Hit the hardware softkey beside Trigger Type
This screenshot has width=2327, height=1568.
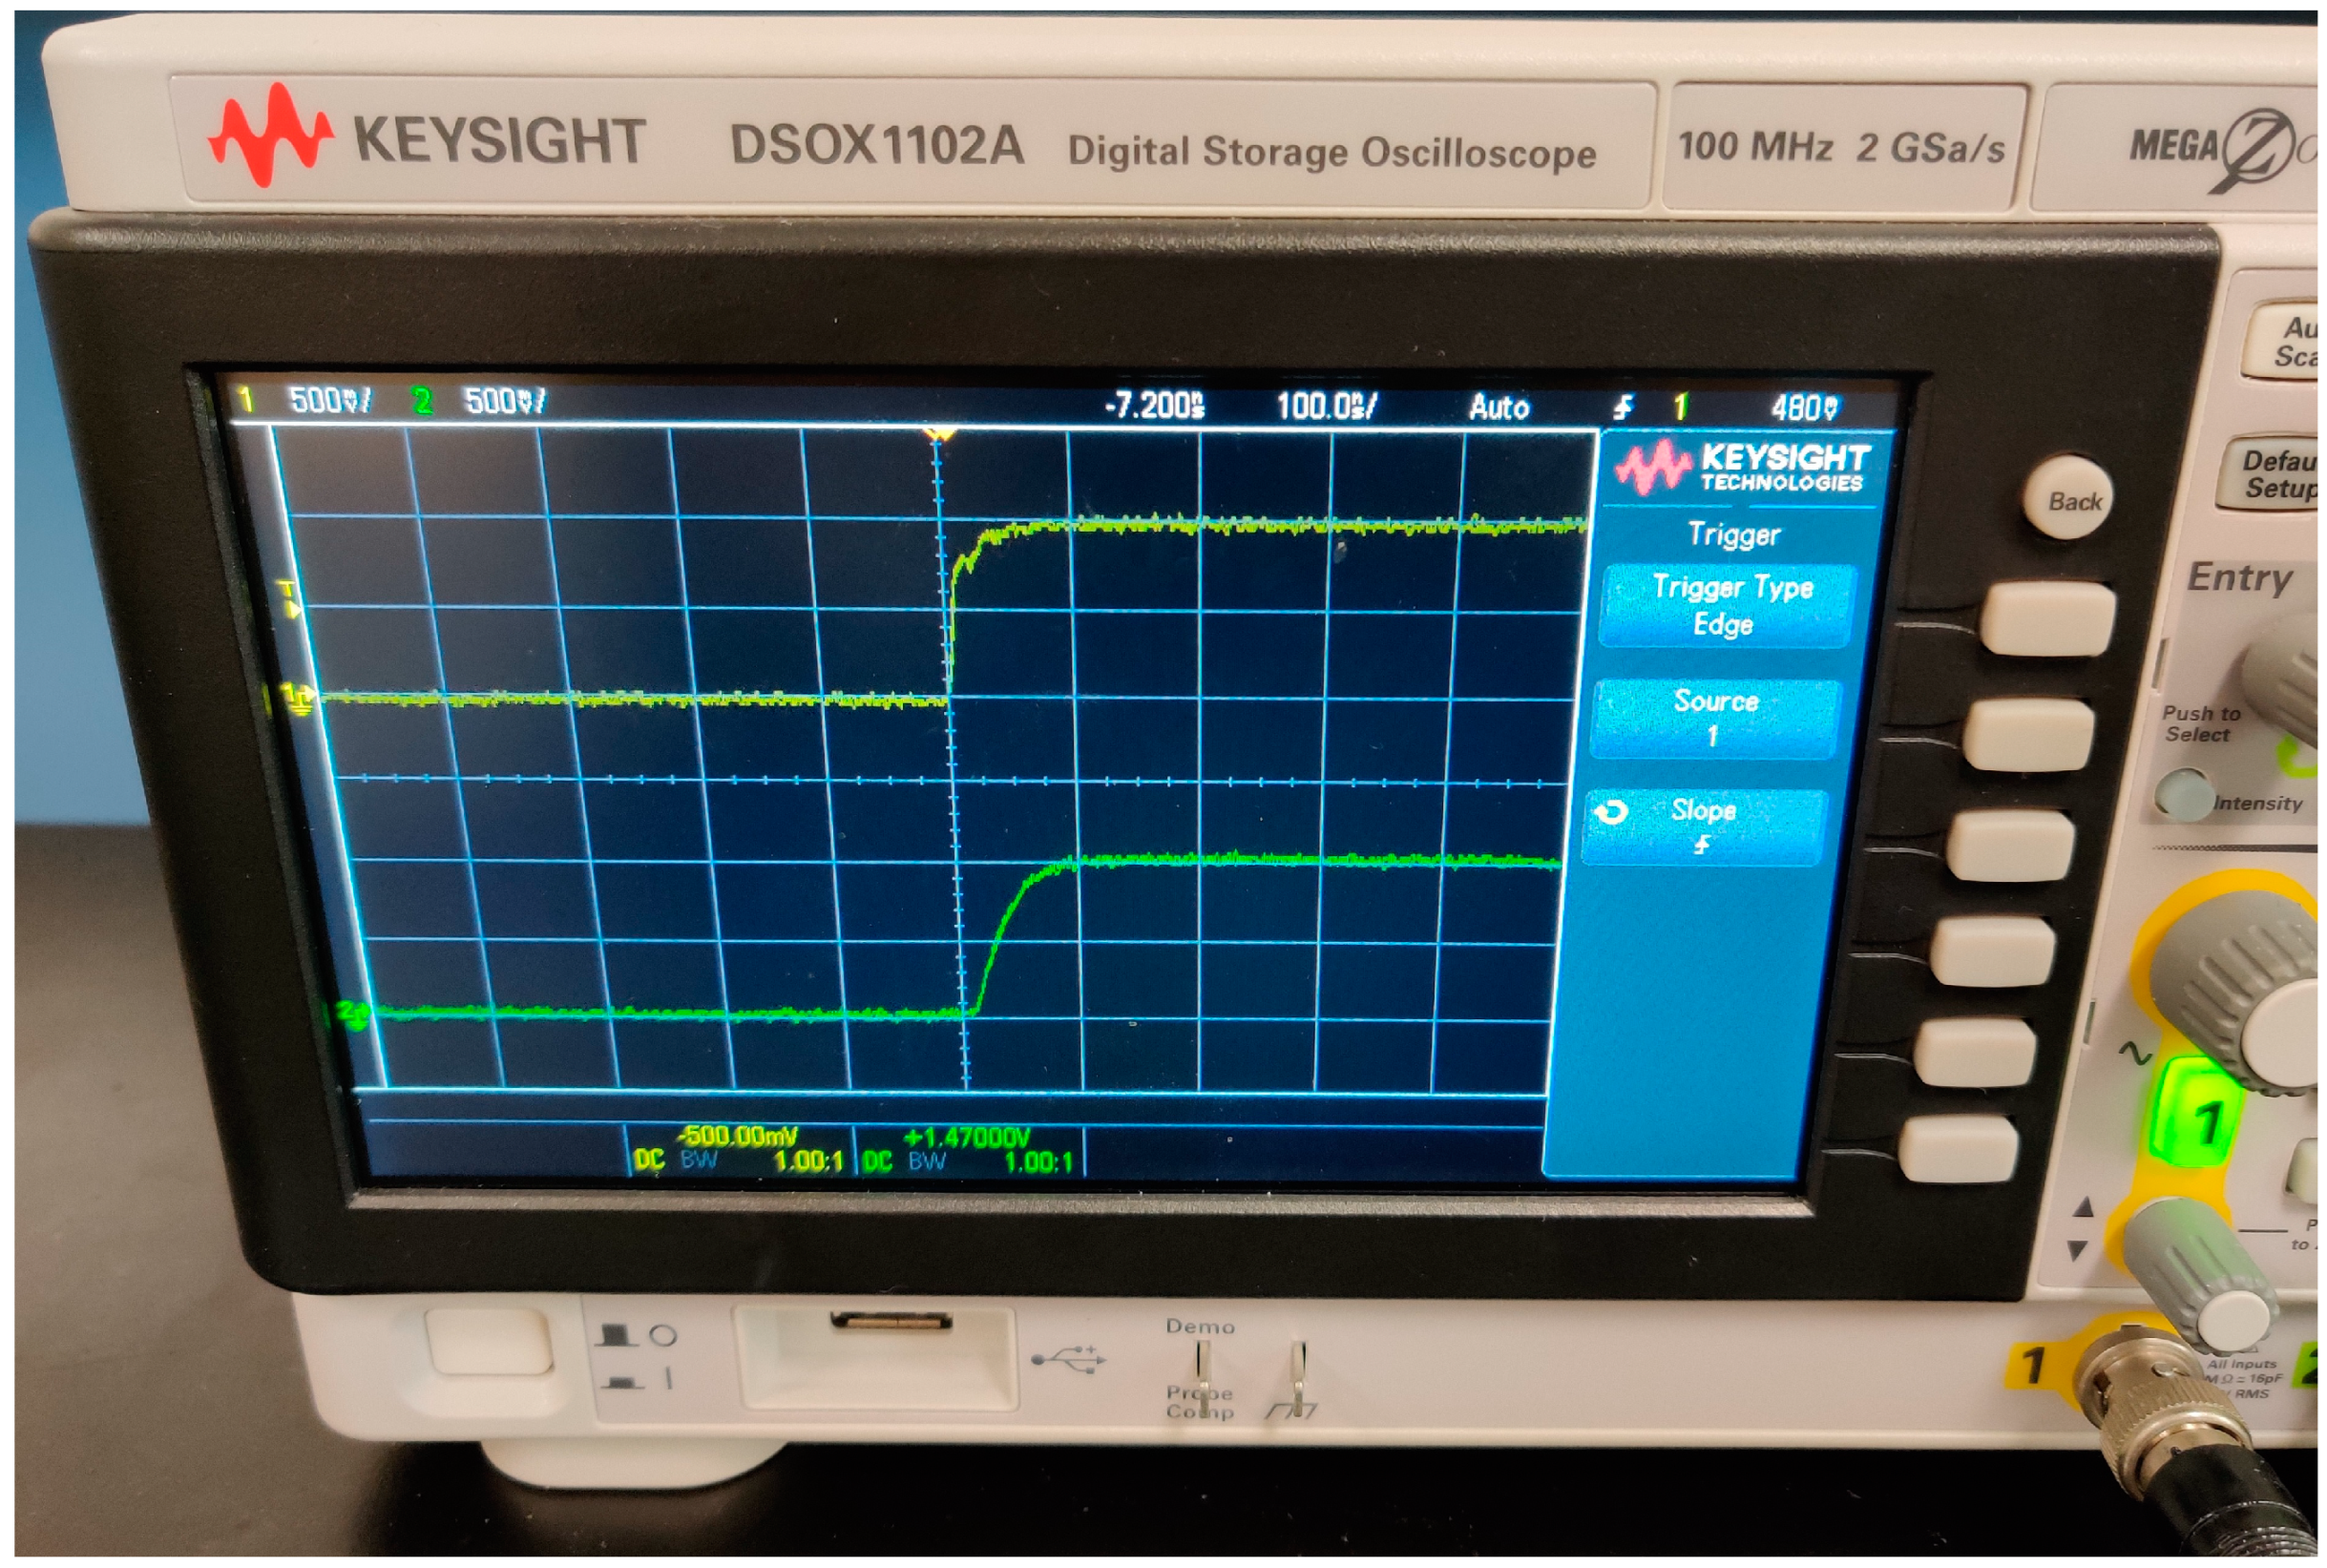pos(2047,619)
